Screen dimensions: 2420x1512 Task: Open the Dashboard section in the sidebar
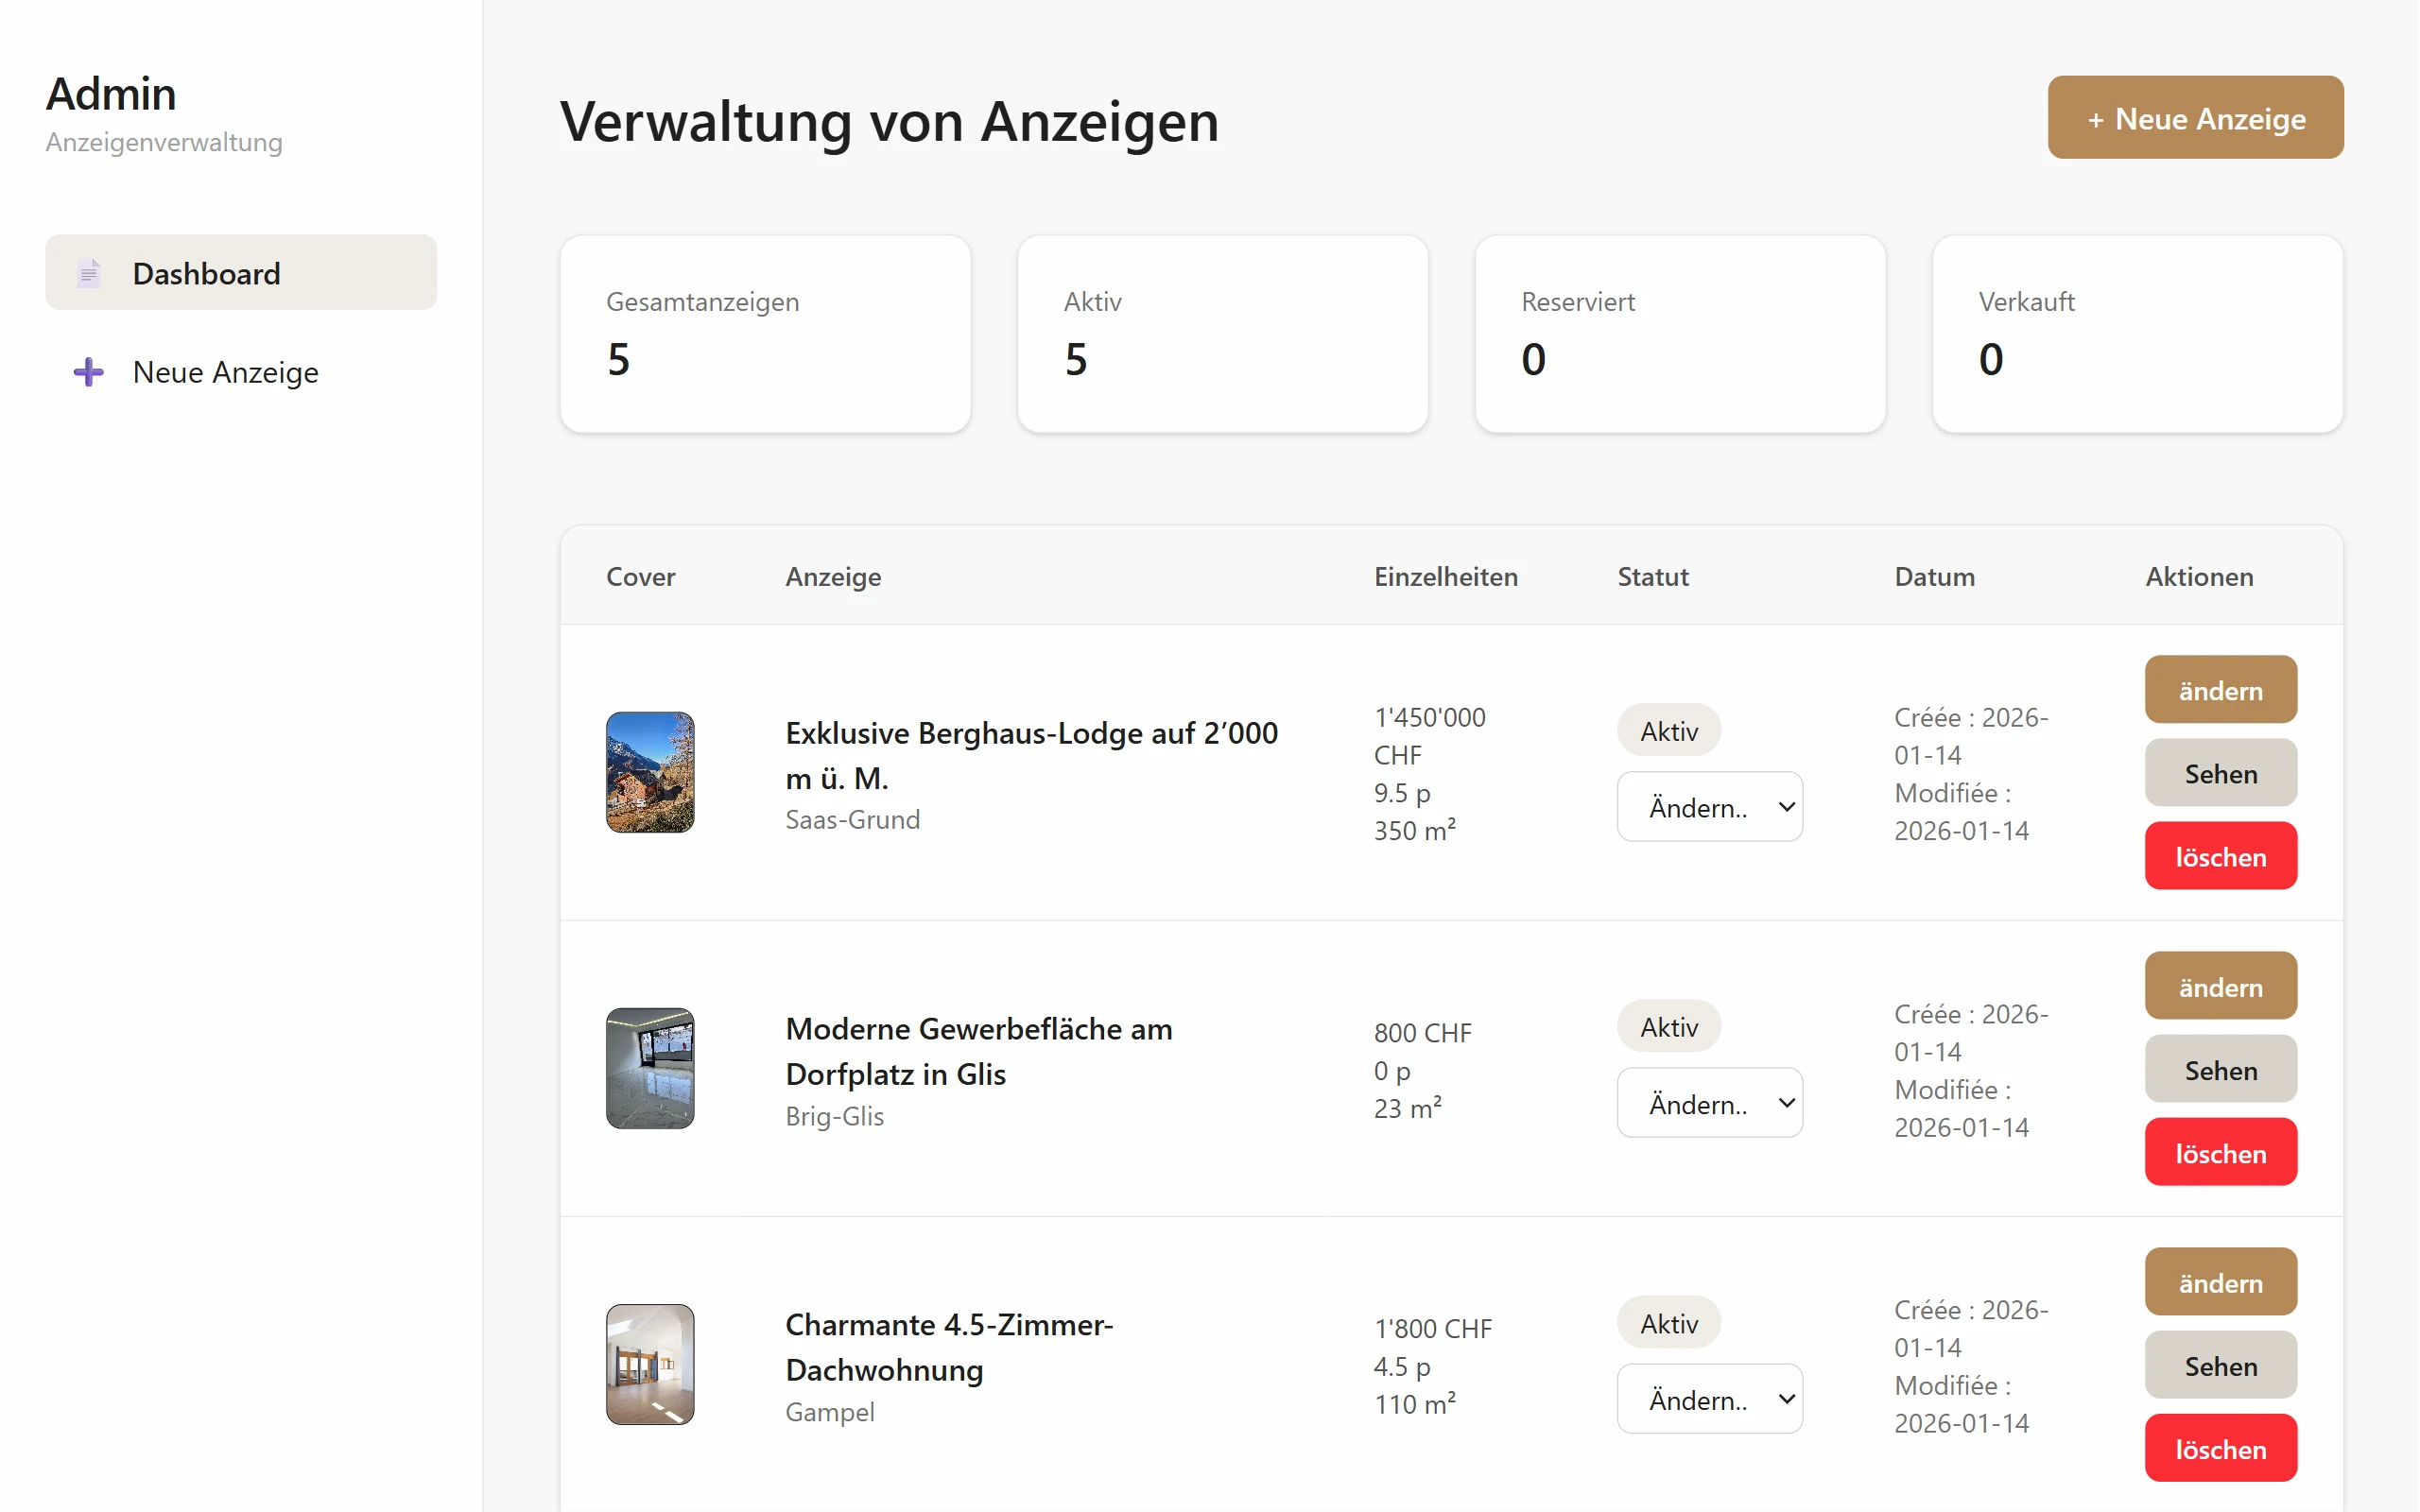[206, 272]
